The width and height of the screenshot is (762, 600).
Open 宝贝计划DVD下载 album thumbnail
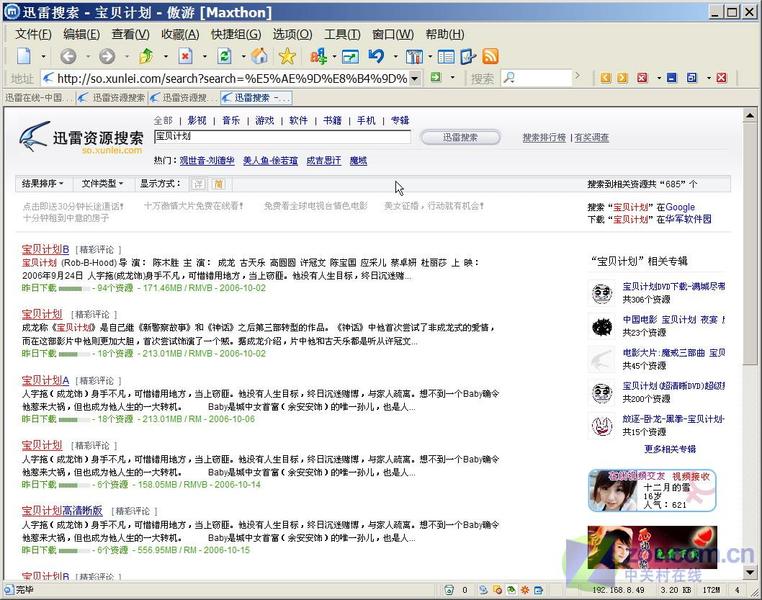tap(602, 293)
